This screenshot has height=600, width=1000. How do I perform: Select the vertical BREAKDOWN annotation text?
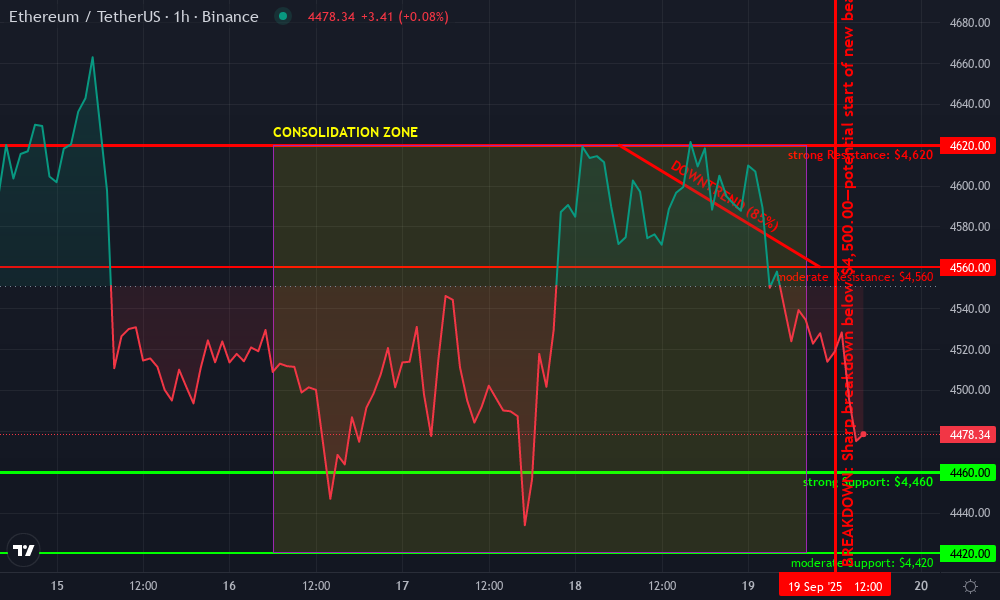(x=848, y=283)
